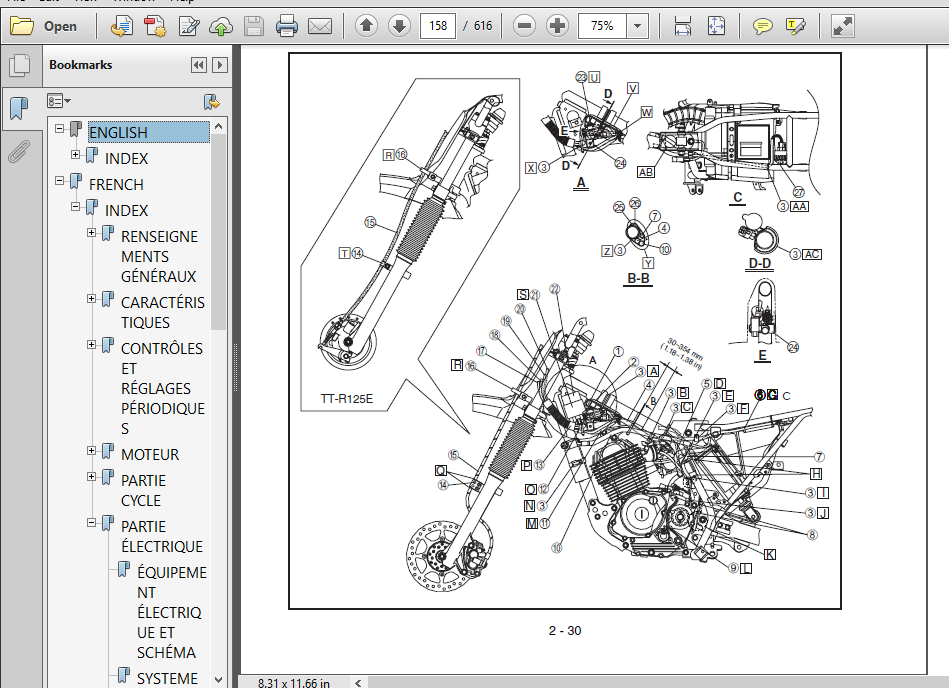This screenshot has width=949, height=688.
Task: Add a sticky note comment
Action: pyautogui.click(x=763, y=26)
